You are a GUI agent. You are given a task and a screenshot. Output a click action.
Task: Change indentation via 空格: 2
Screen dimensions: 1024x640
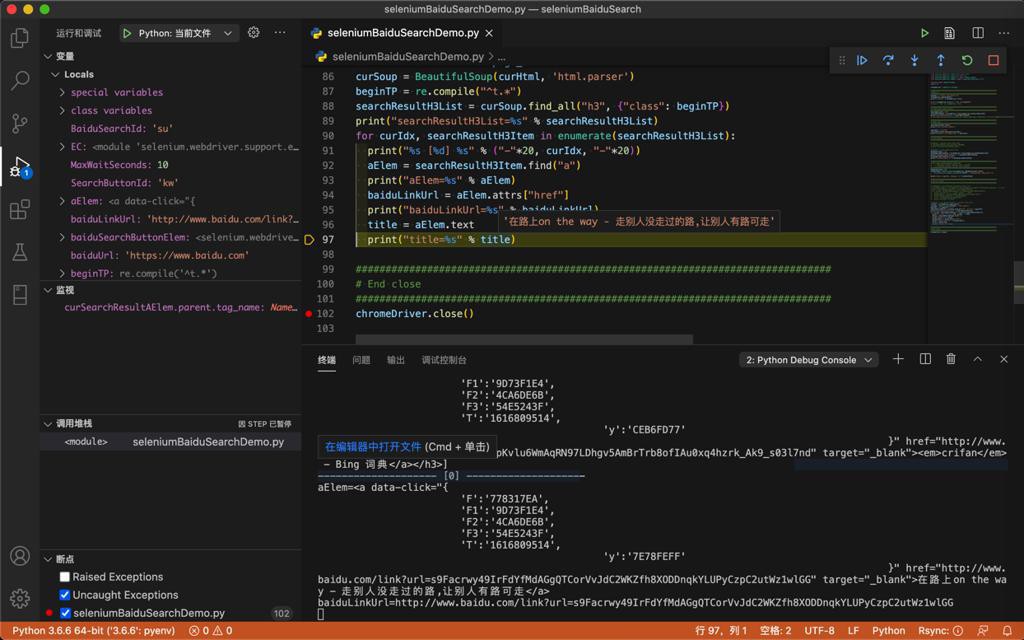click(775, 631)
